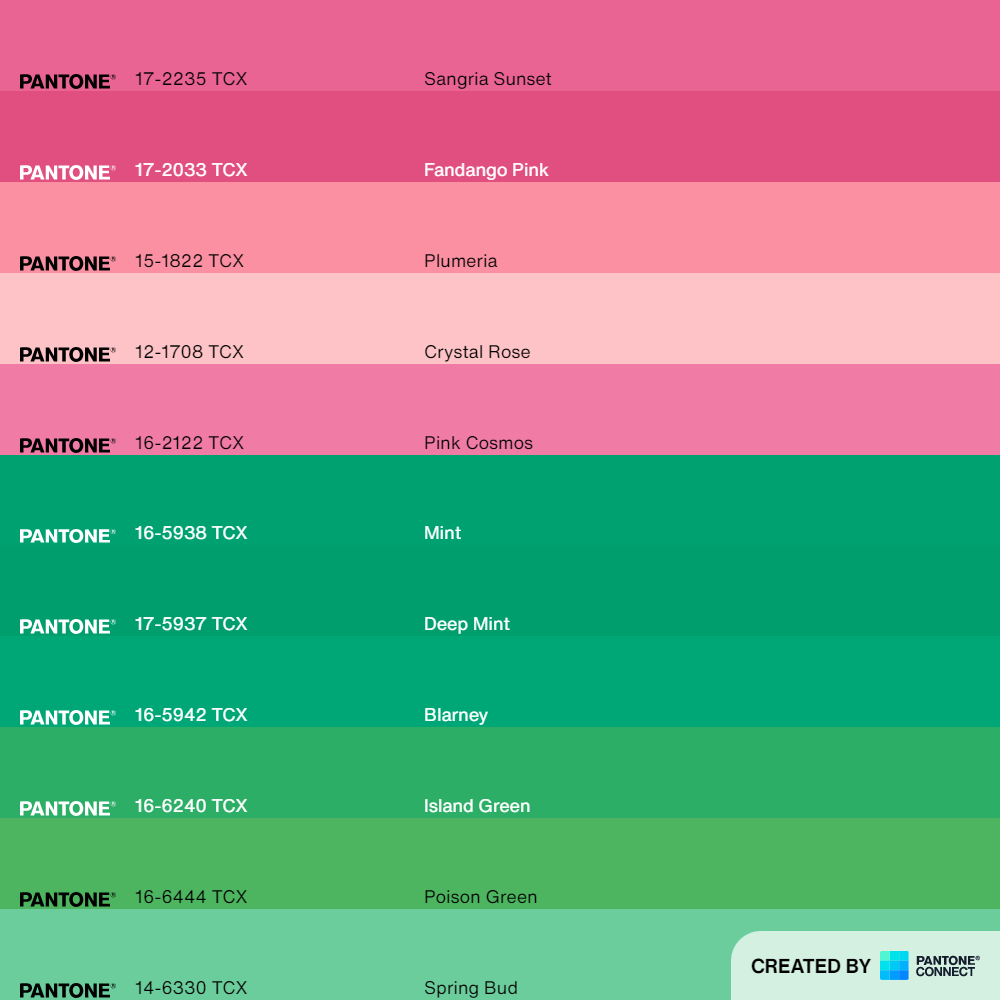
Task: Click the color name Deep Mint
Action: coord(467,624)
